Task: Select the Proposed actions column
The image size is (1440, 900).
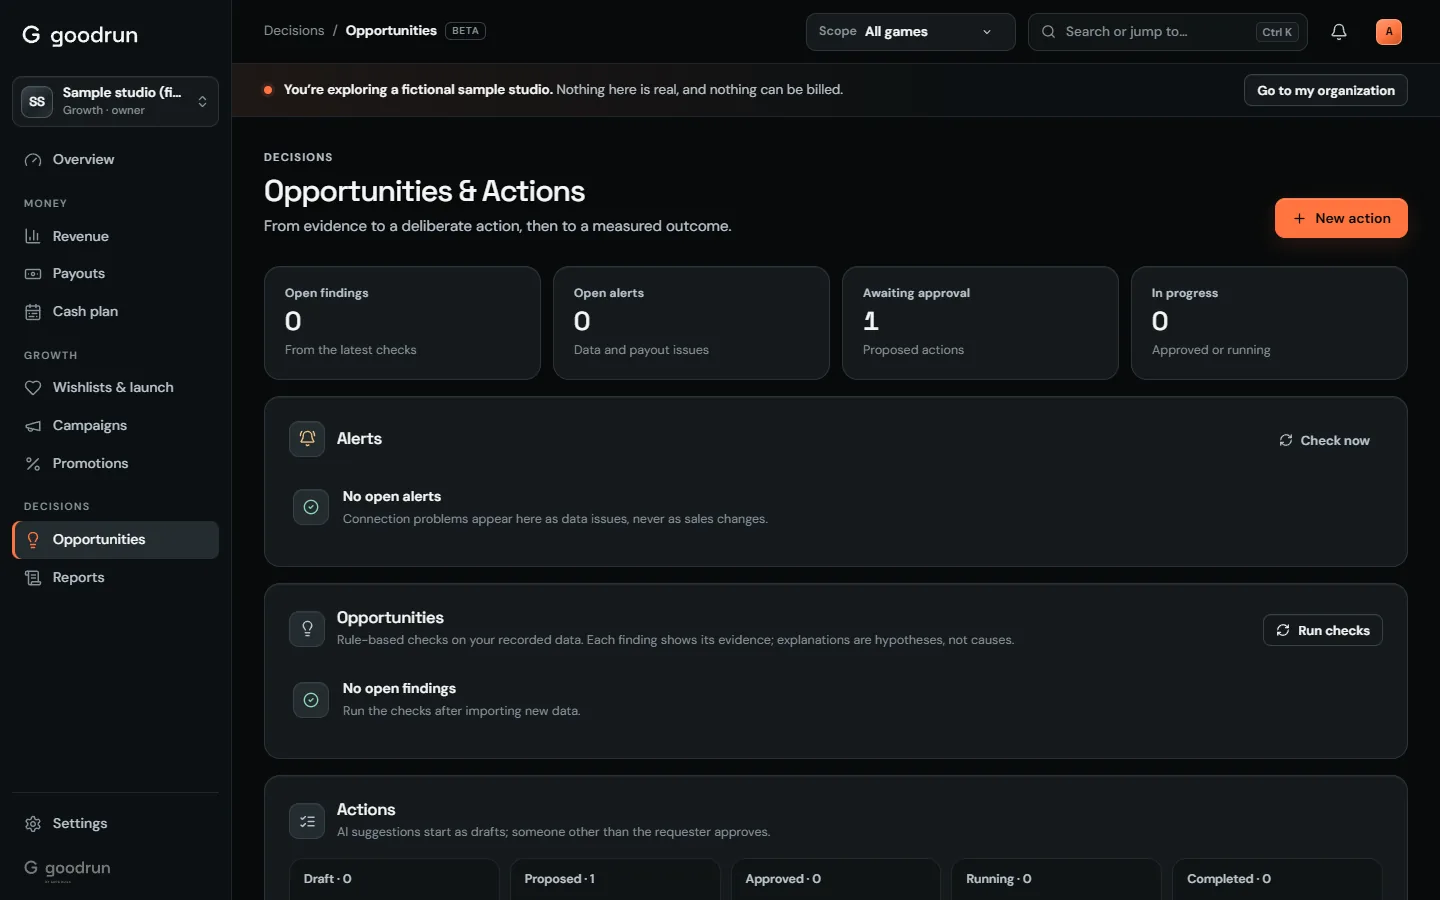Action: coord(615,879)
